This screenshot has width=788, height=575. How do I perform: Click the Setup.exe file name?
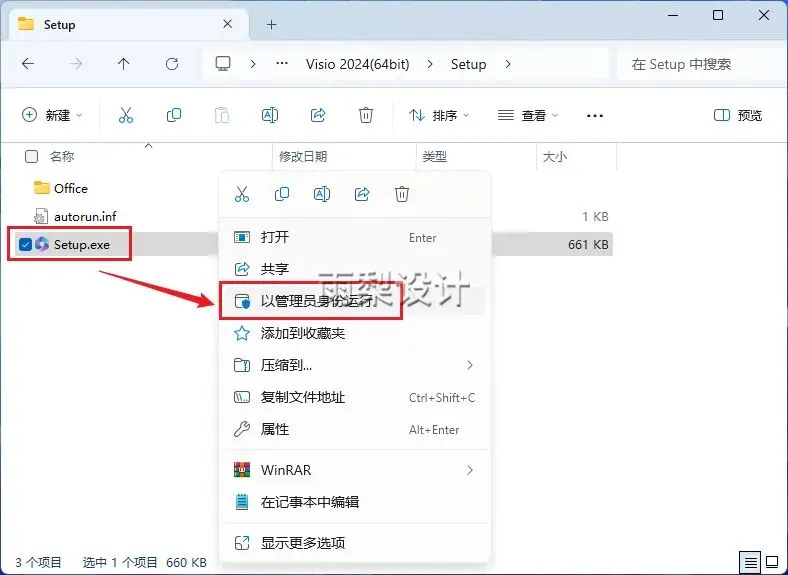click(82, 245)
